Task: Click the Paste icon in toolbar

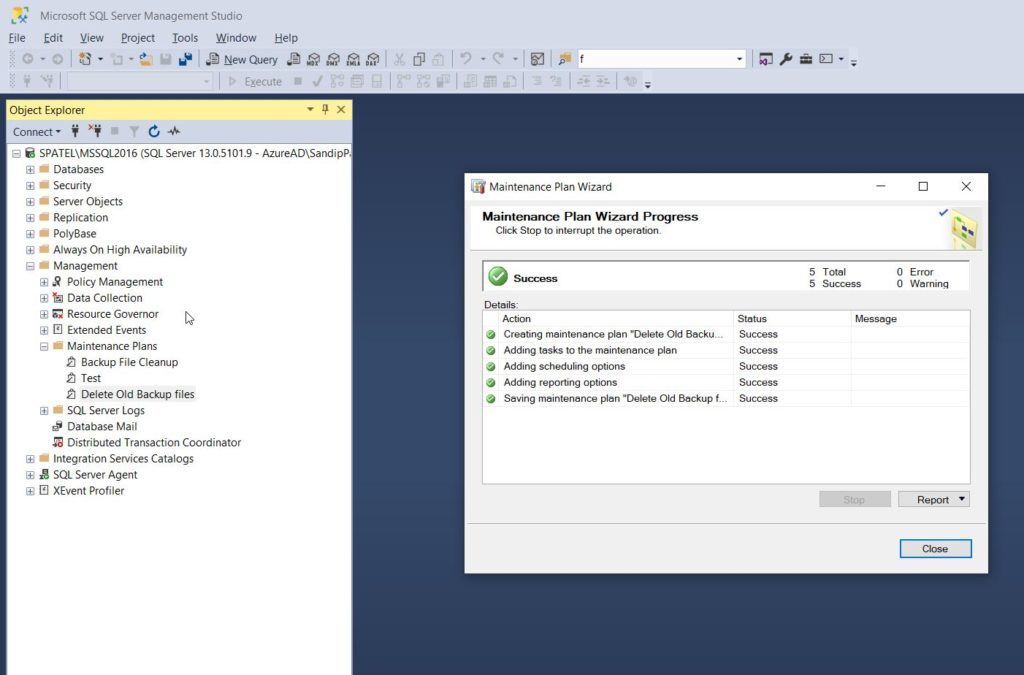Action: click(x=439, y=59)
